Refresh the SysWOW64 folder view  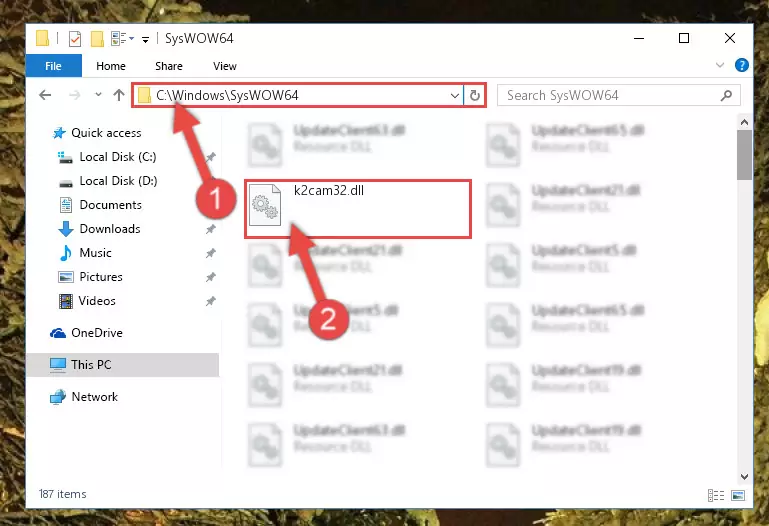tap(475, 95)
